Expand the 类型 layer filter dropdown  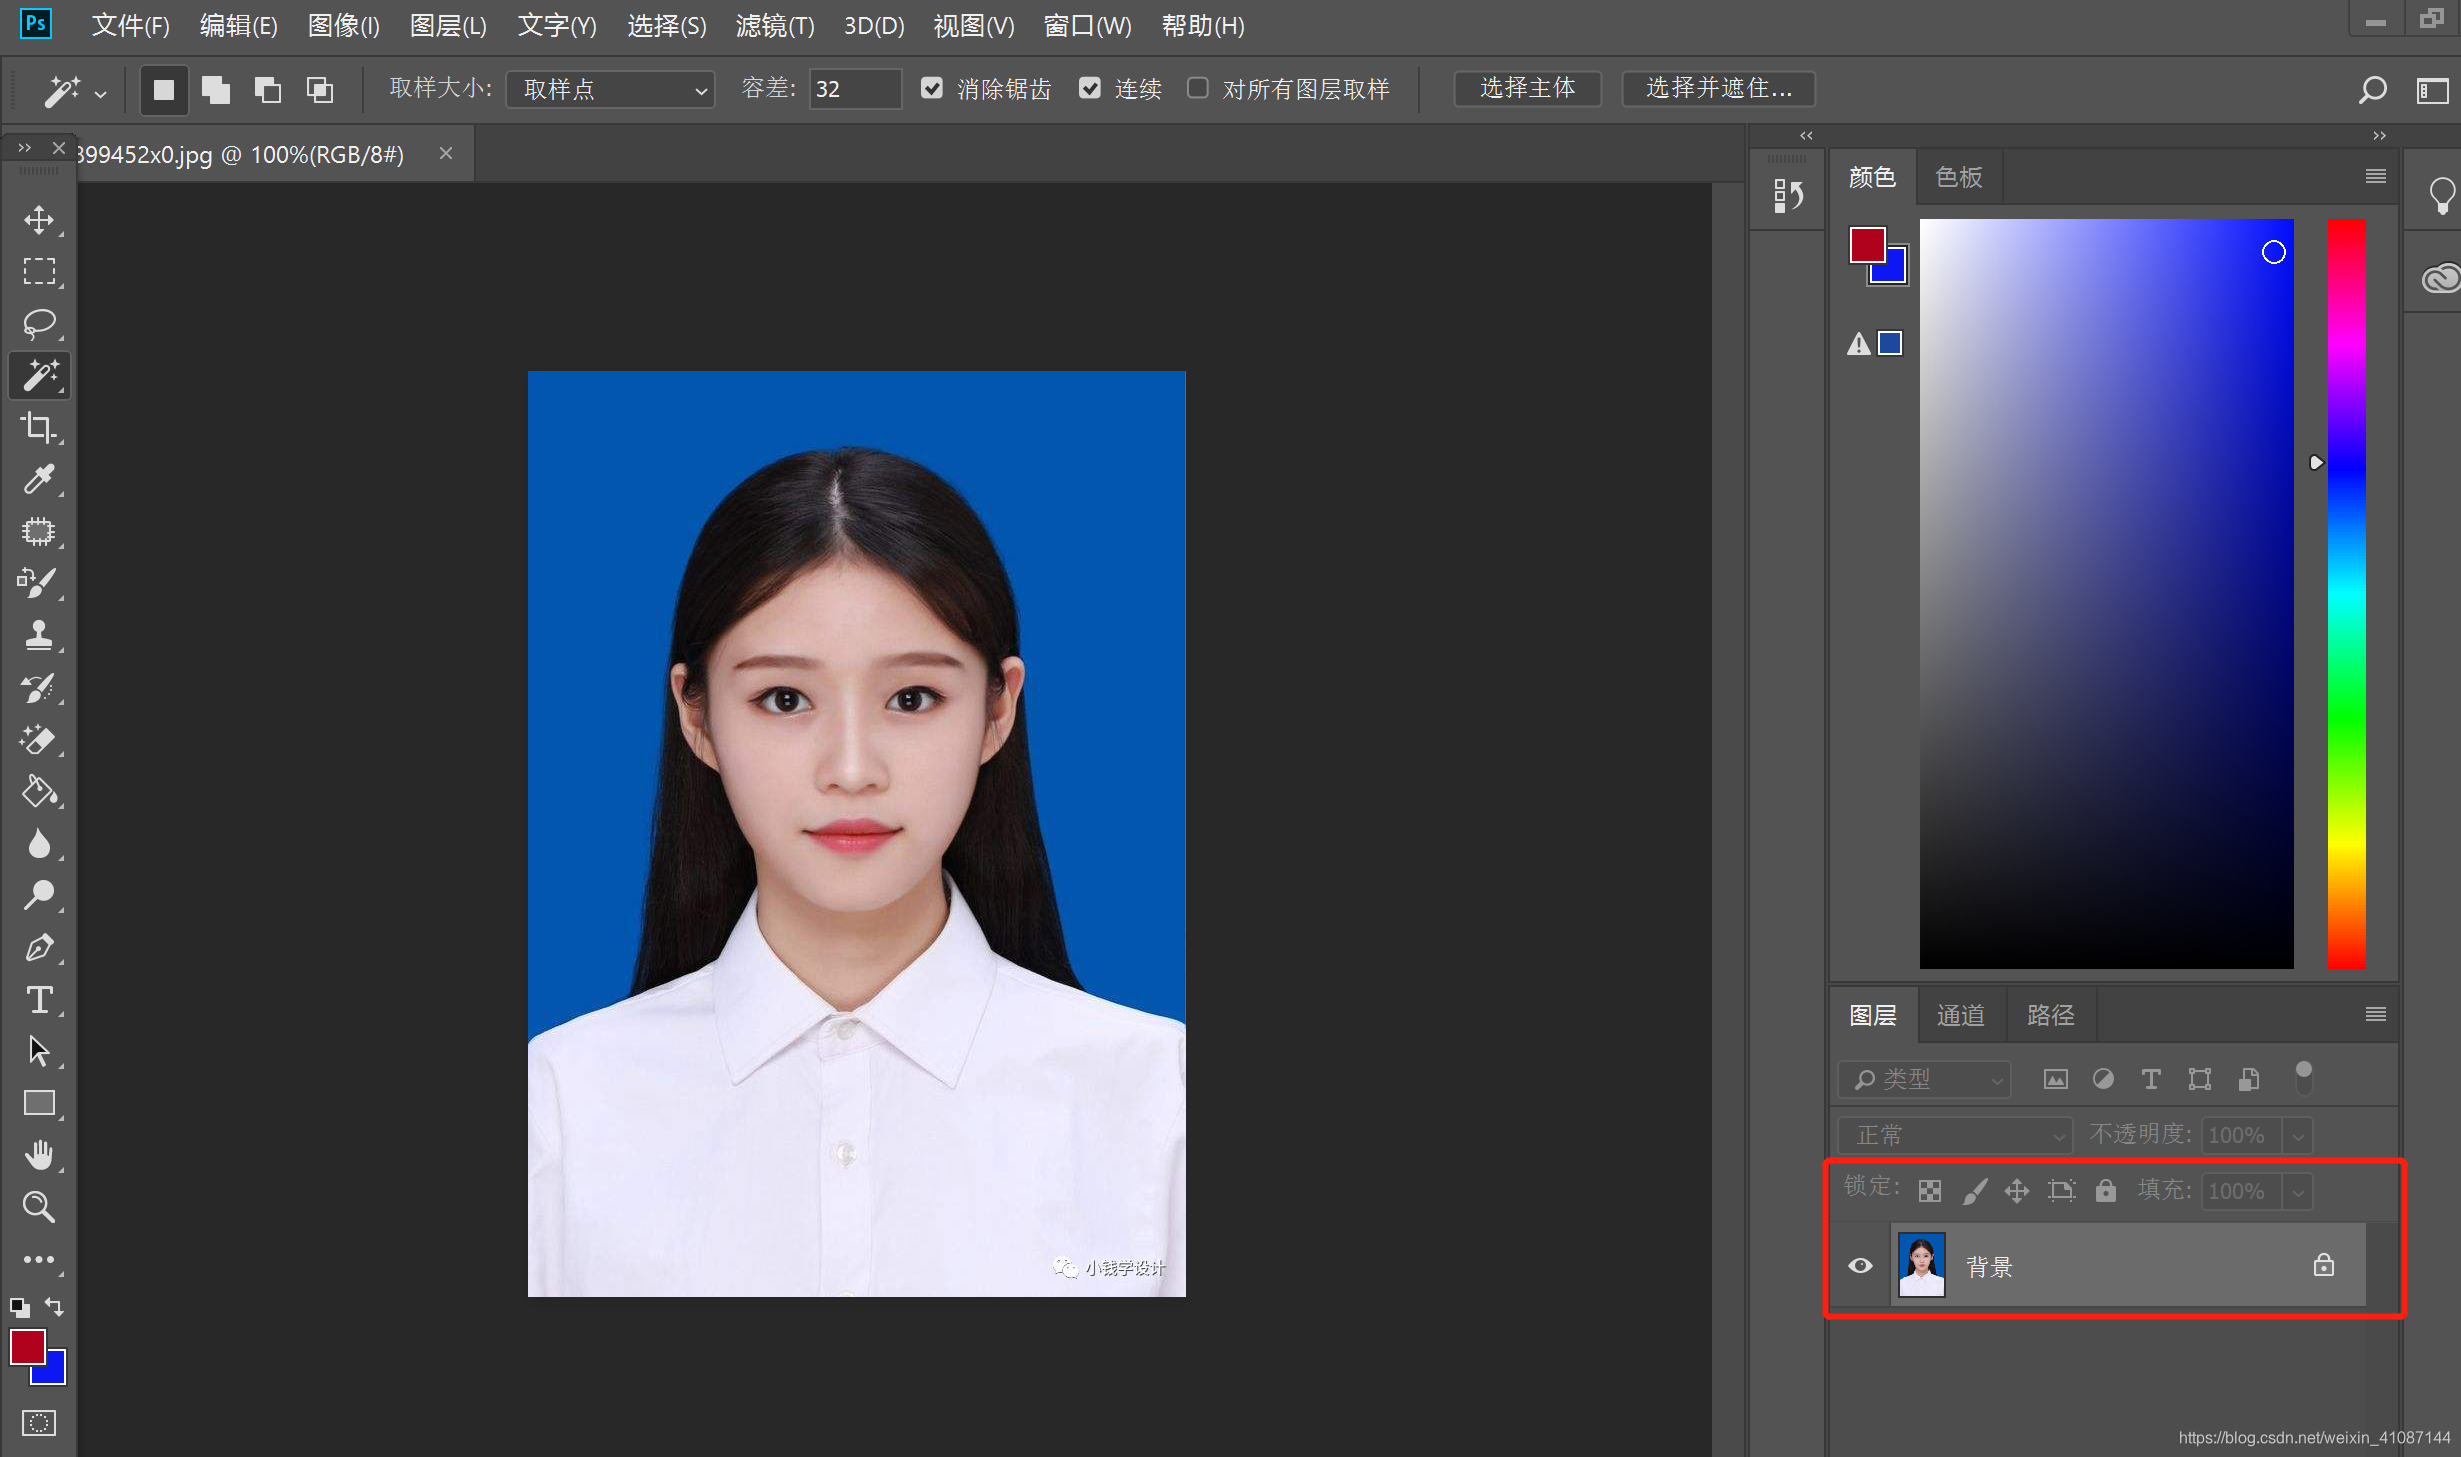click(1925, 1079)
